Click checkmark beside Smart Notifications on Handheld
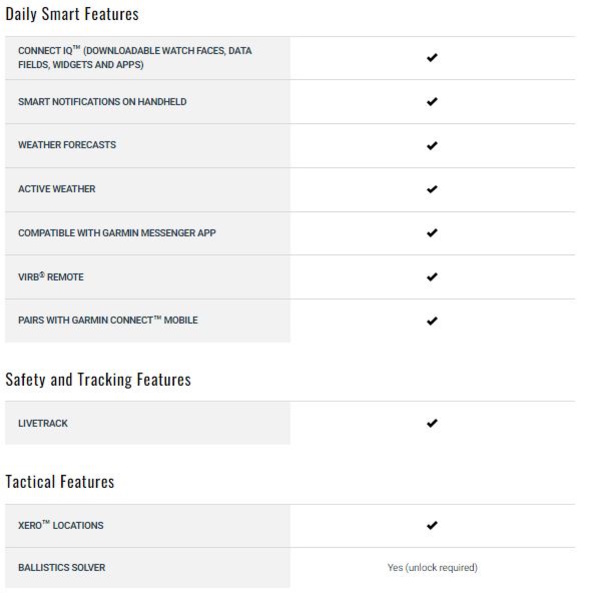 click(x=432, y=102)
